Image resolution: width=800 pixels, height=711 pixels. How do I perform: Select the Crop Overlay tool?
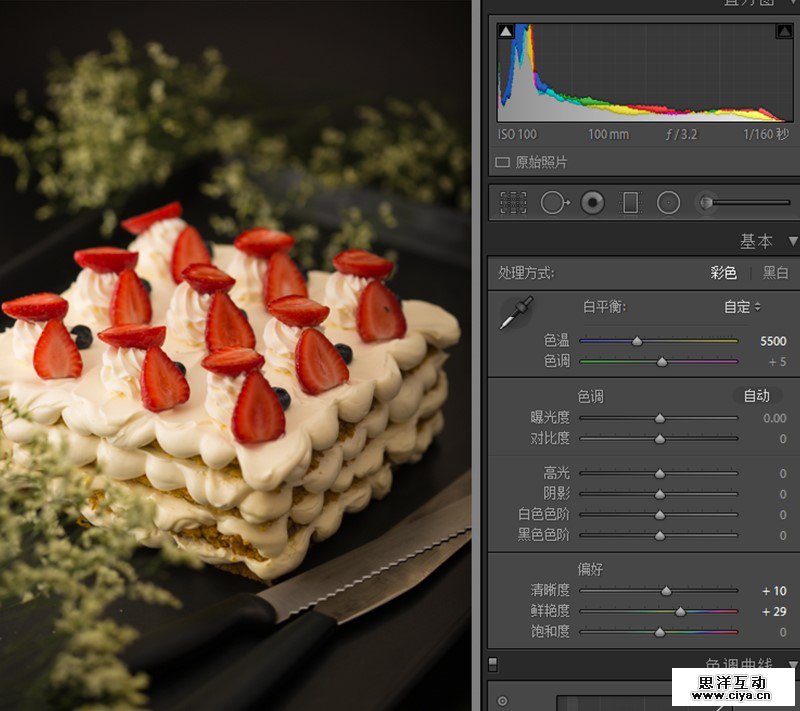click(x=513, y=203)
